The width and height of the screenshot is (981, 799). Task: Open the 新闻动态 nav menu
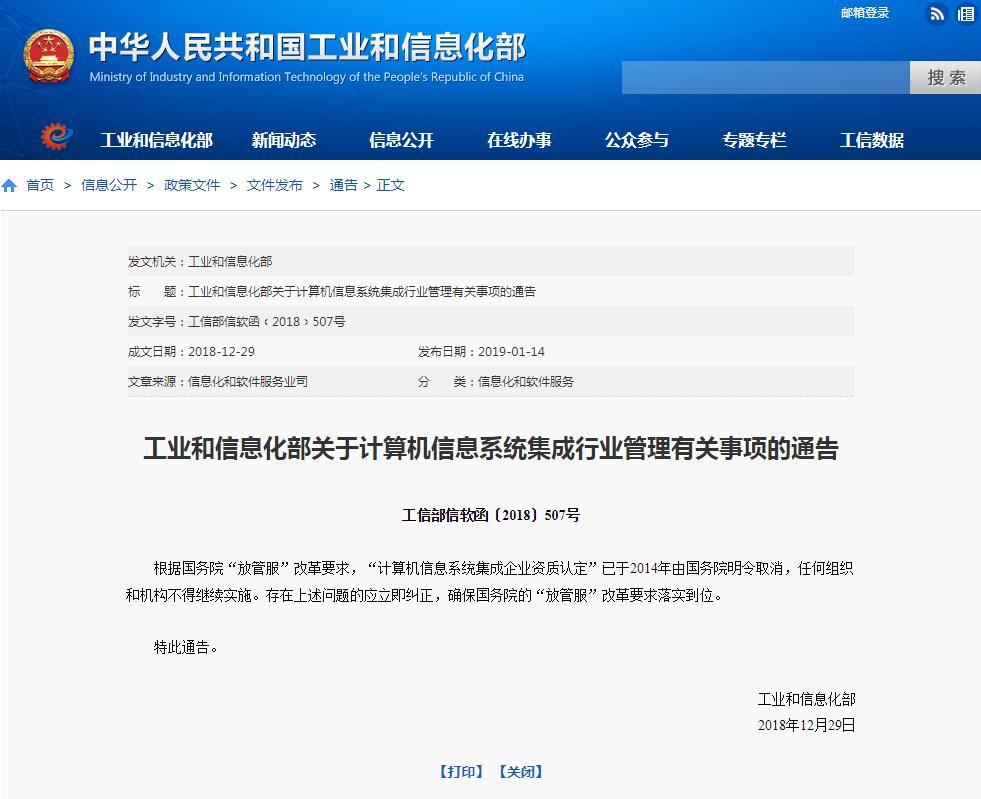[x=283, y=140]
